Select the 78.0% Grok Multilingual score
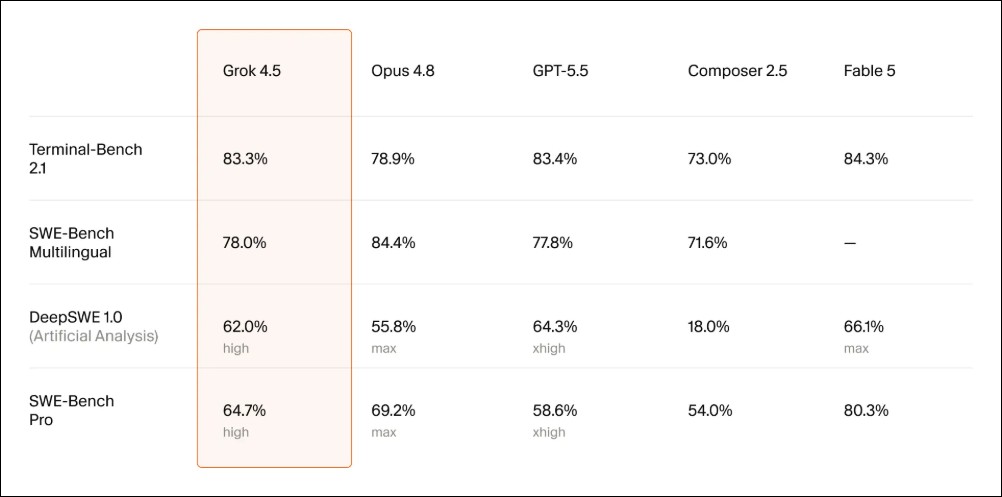This screenshot has height=497, width=1002. (x=245, y=243)
